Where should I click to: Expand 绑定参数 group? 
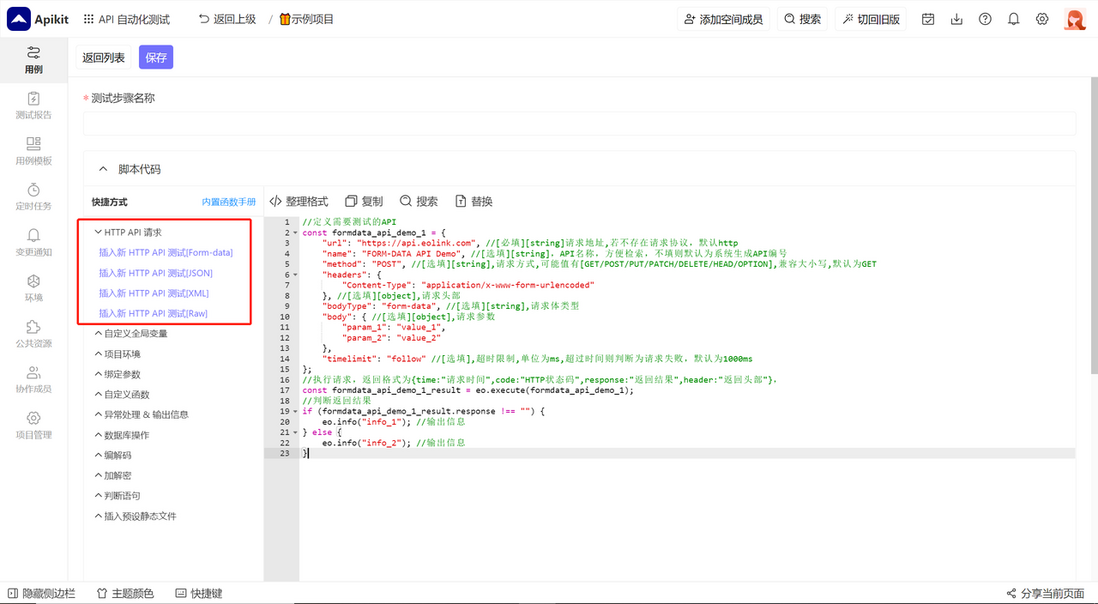click(118, 374)
